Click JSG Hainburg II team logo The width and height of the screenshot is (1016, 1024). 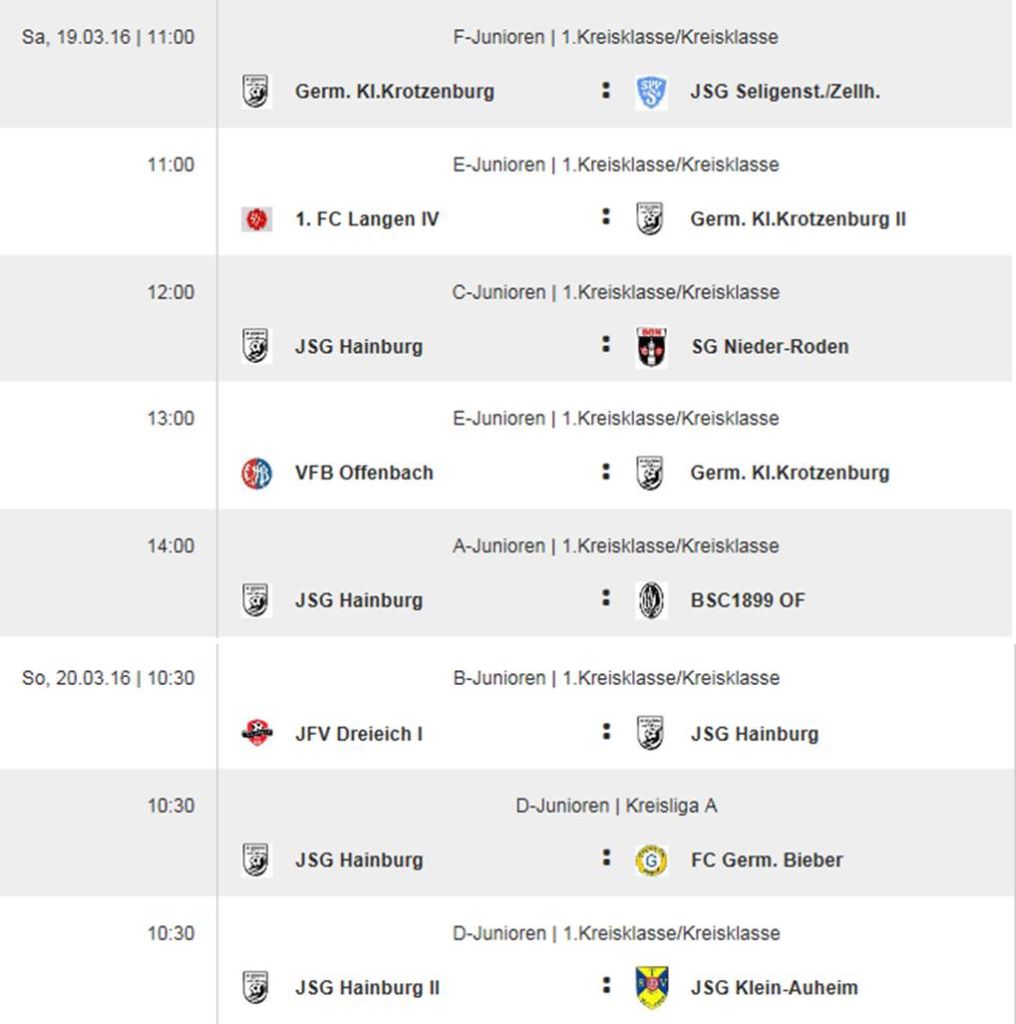pyautogui.click(x=256, y=987)
